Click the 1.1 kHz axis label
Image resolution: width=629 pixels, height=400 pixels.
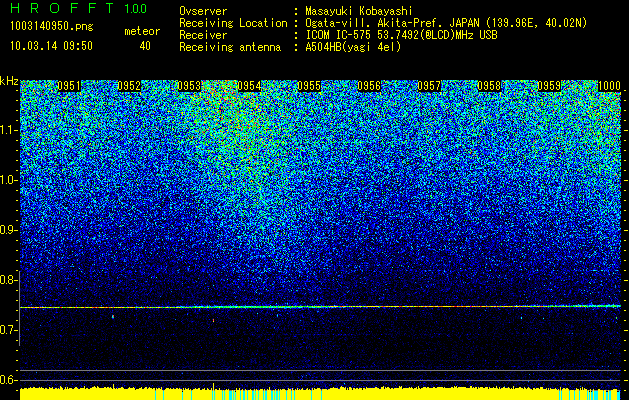(x=7, y=131)
